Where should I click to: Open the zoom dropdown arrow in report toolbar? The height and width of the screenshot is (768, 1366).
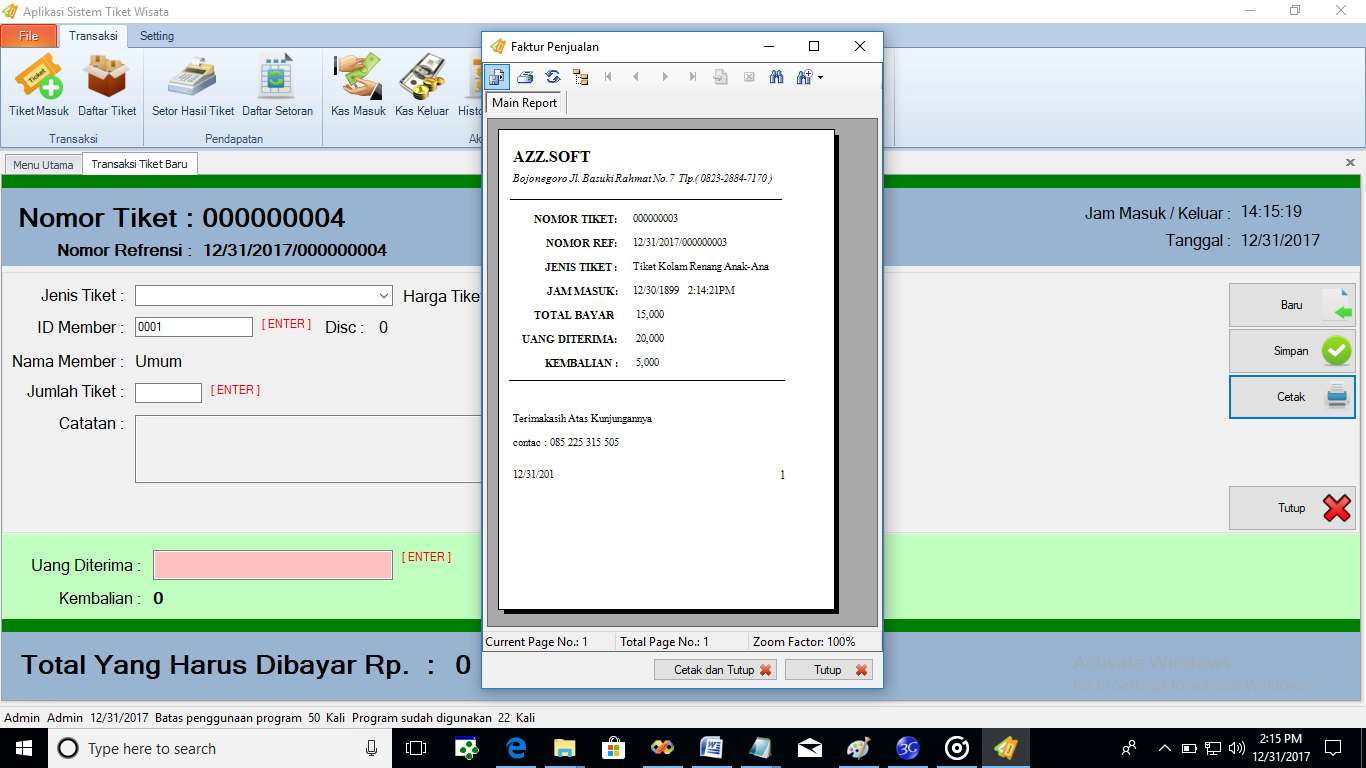tap(821, 77)
